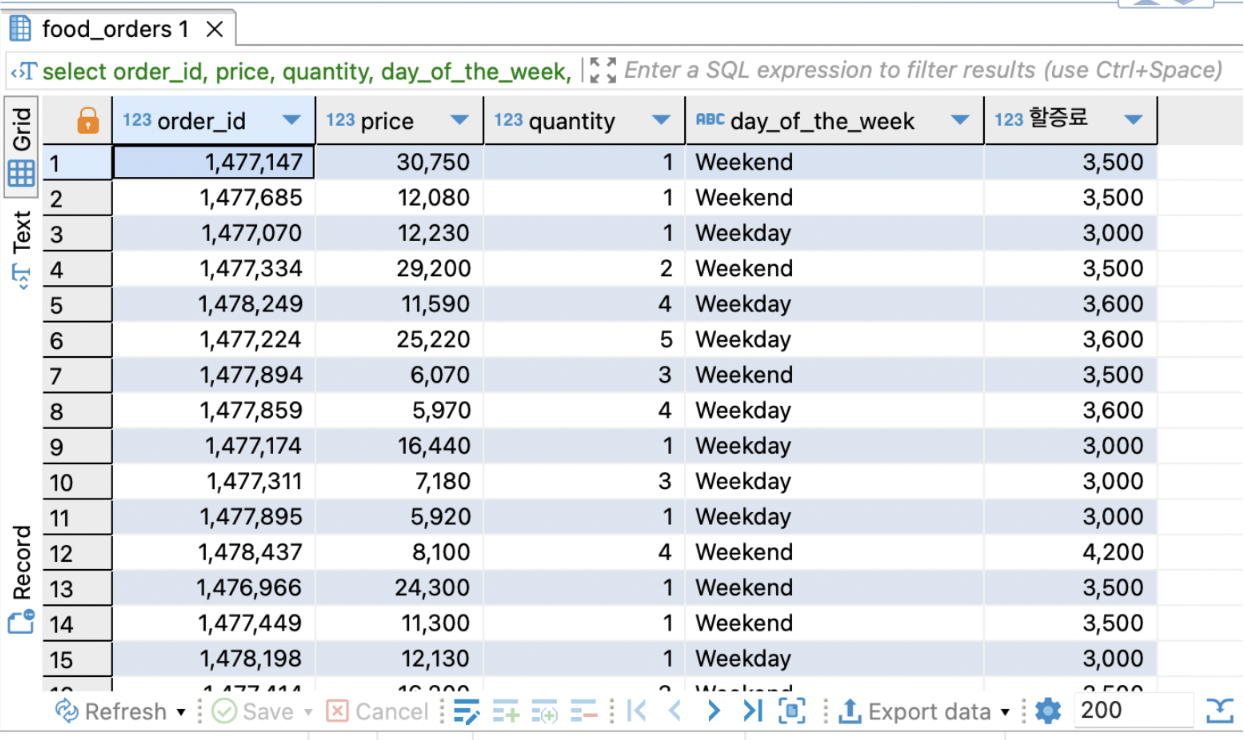Go to the next row arrow
The image size is (1244, 740).
pos(713,712)
